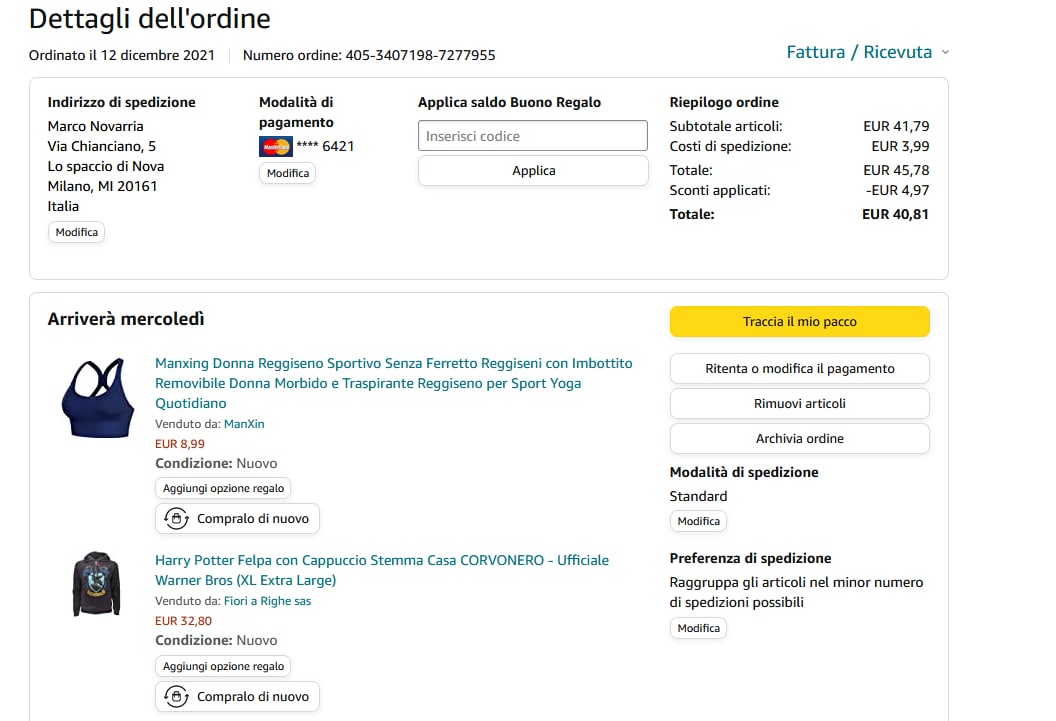
Task: Track the package with Traccia il mio pacco
Action: [799, 322]
